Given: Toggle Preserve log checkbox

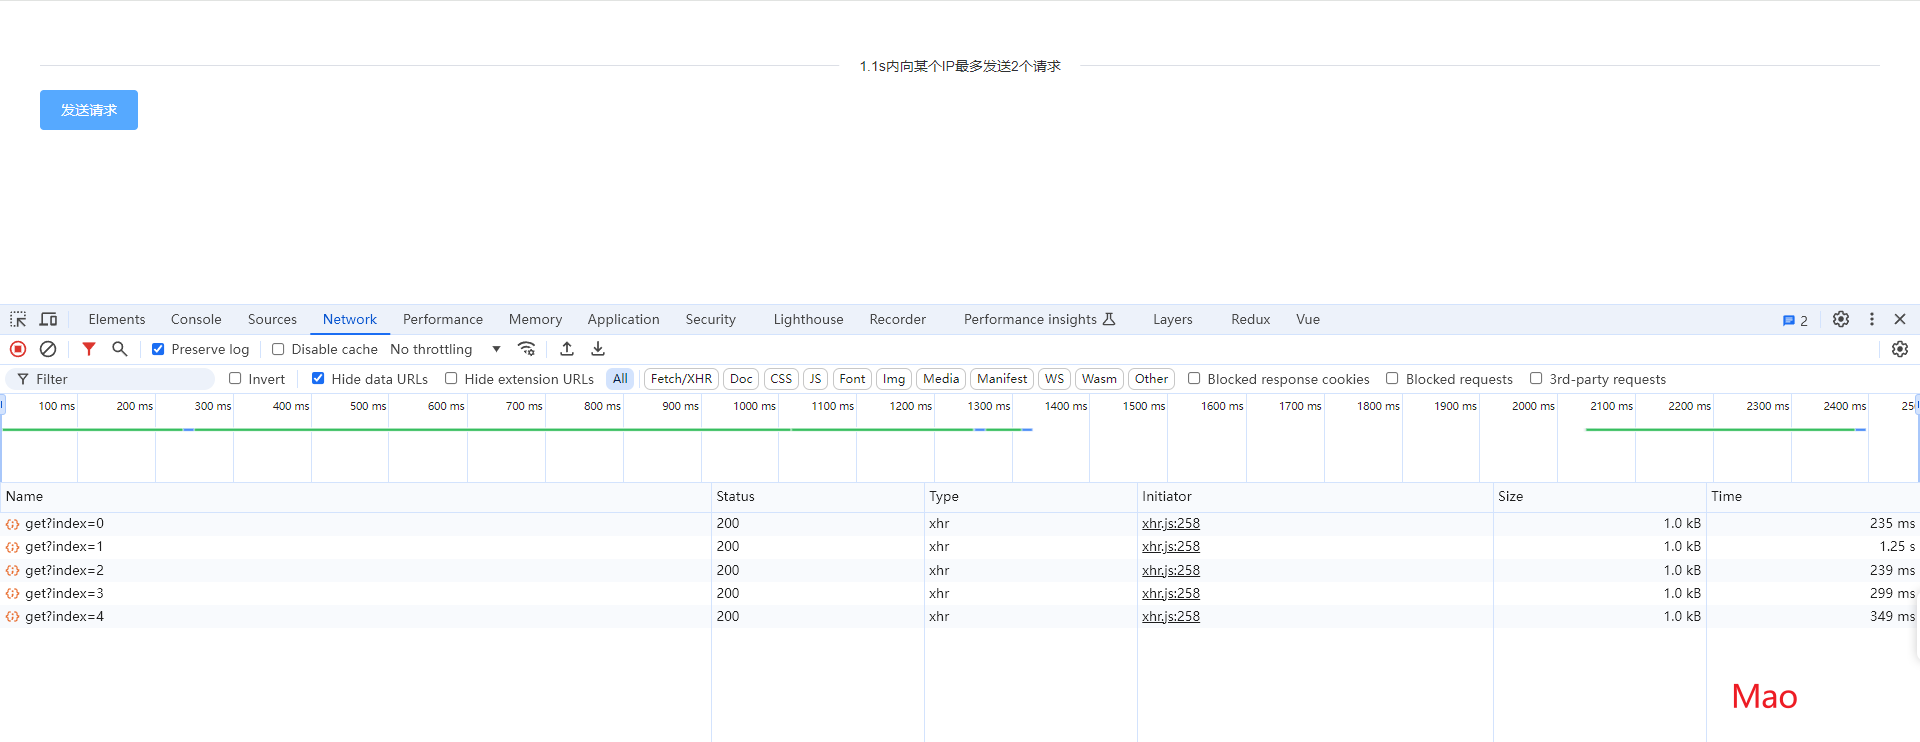Looking at the screenshot, I should [x=158, y=349].
